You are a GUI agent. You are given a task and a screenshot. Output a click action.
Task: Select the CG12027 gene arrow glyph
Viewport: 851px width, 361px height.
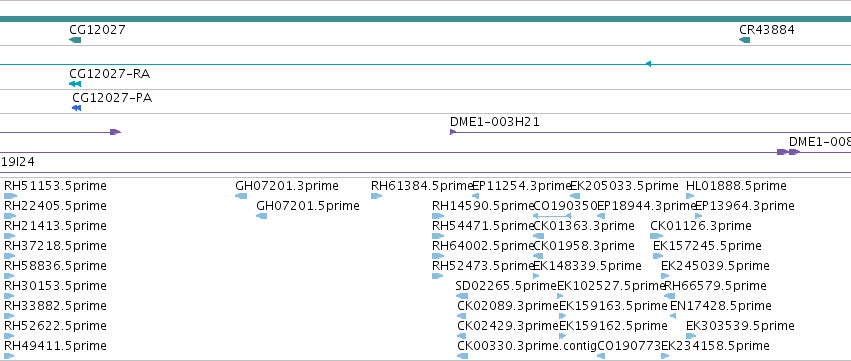75,40
